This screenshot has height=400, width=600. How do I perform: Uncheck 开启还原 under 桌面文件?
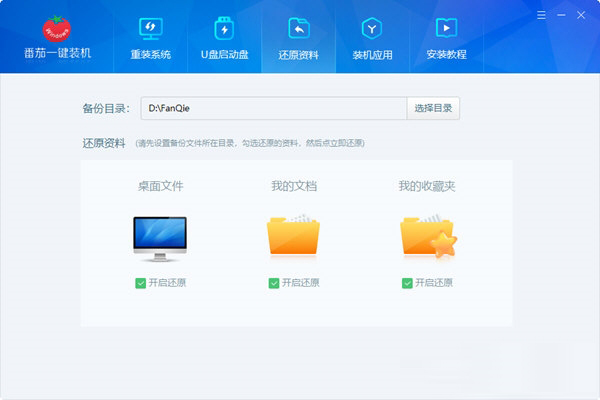coord(140,283)
